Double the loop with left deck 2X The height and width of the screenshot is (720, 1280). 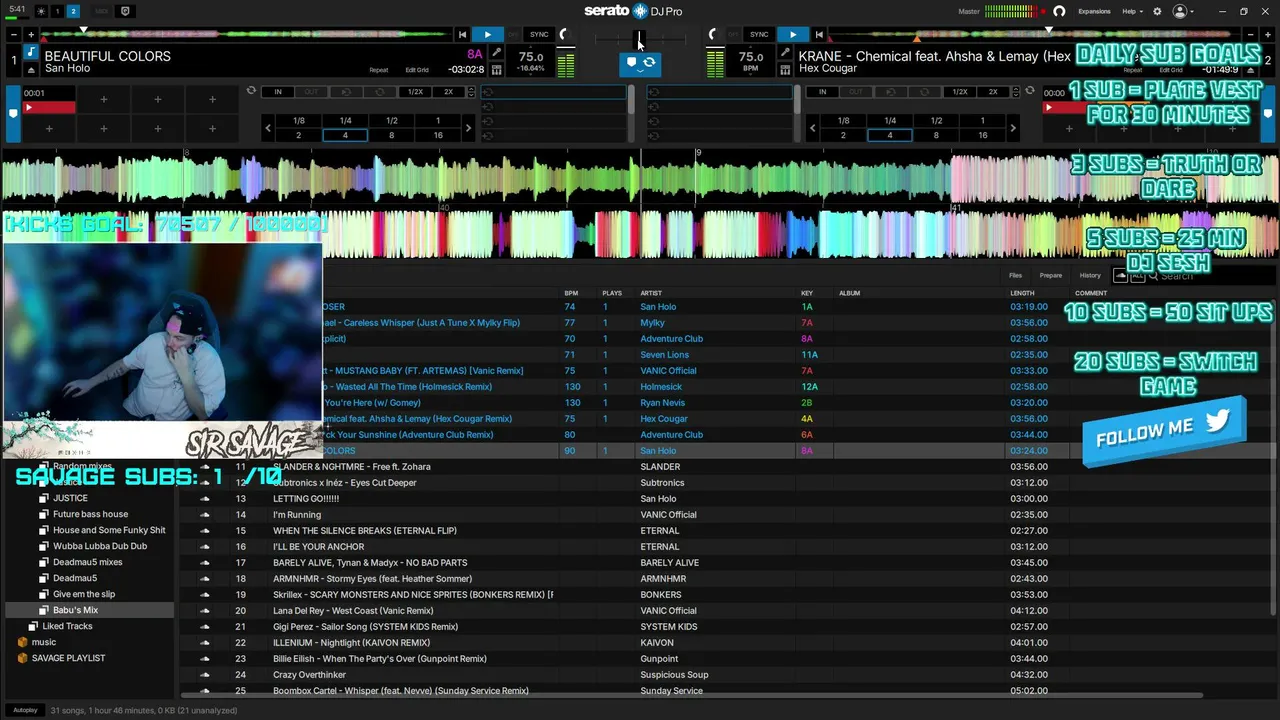point(448,92)
